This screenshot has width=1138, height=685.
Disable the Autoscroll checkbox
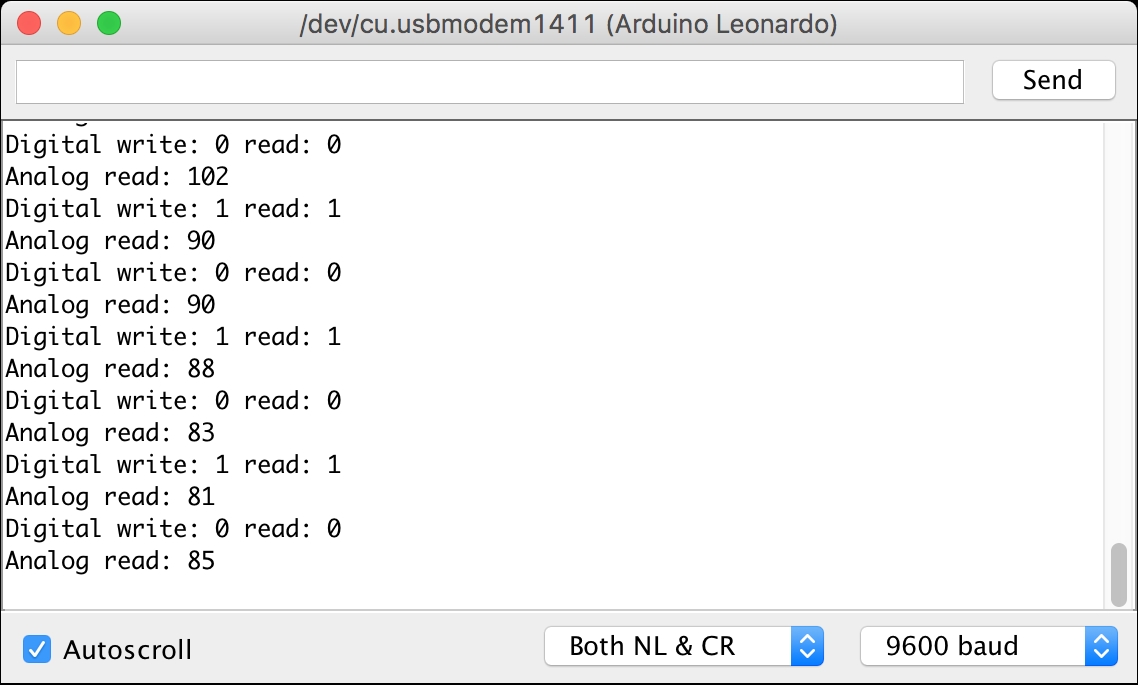pos(37,649)
